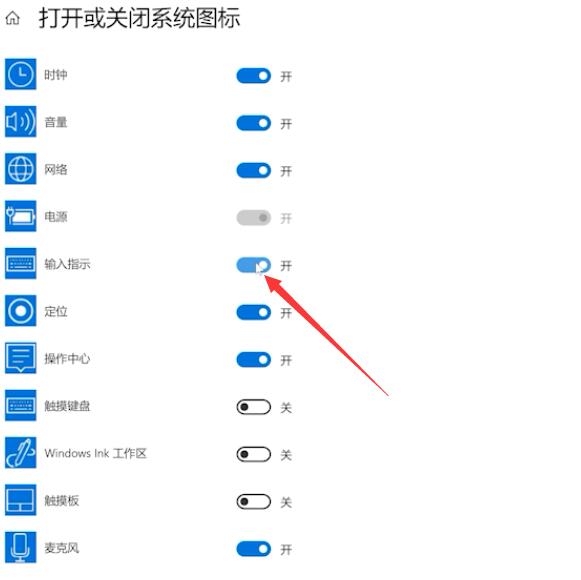
Task: Switch off the input indicator (输入指示) toggle
Action: point(253,265)
